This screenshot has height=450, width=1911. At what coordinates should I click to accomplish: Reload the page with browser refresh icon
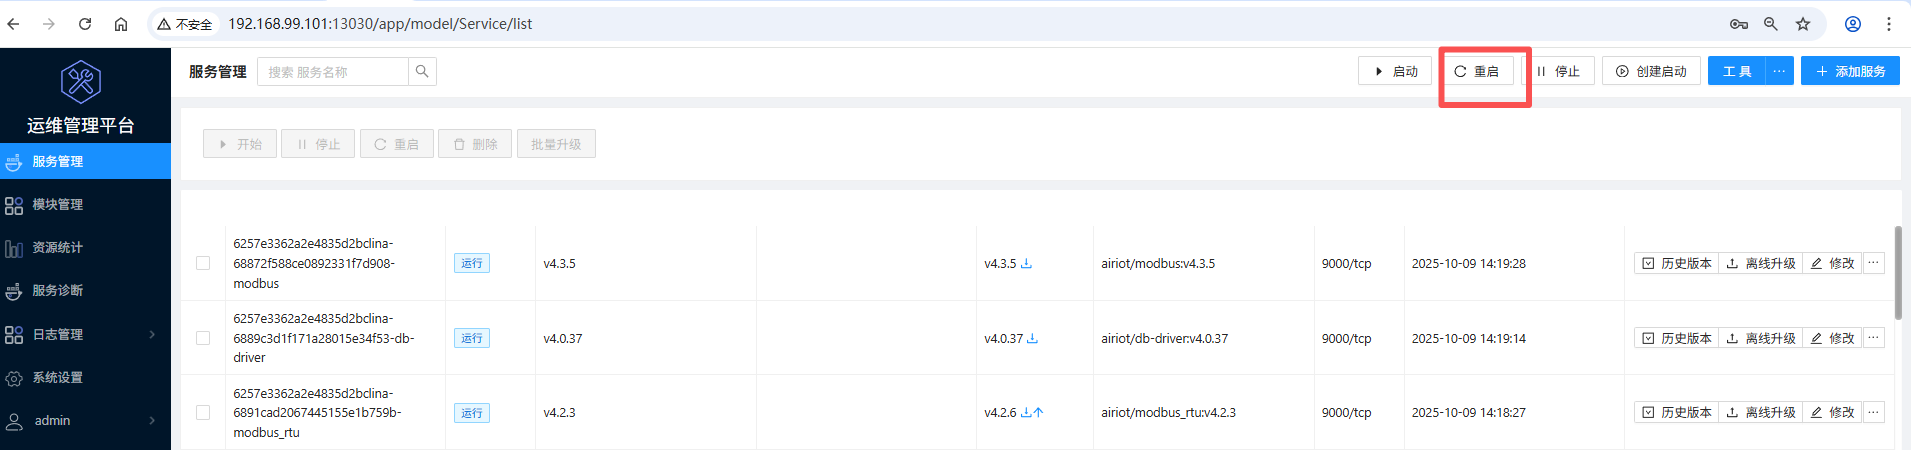tap(85, 24)
